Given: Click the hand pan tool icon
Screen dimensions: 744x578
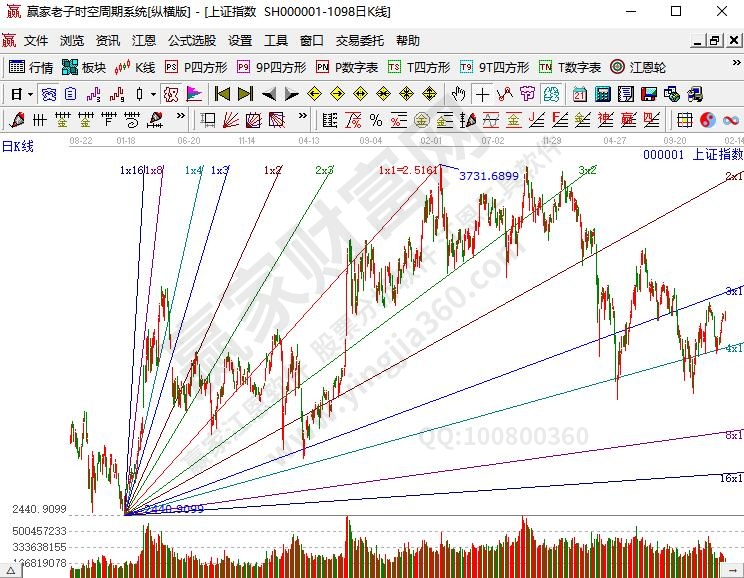Looking at the screenshot, I should [x=459, y=94].
